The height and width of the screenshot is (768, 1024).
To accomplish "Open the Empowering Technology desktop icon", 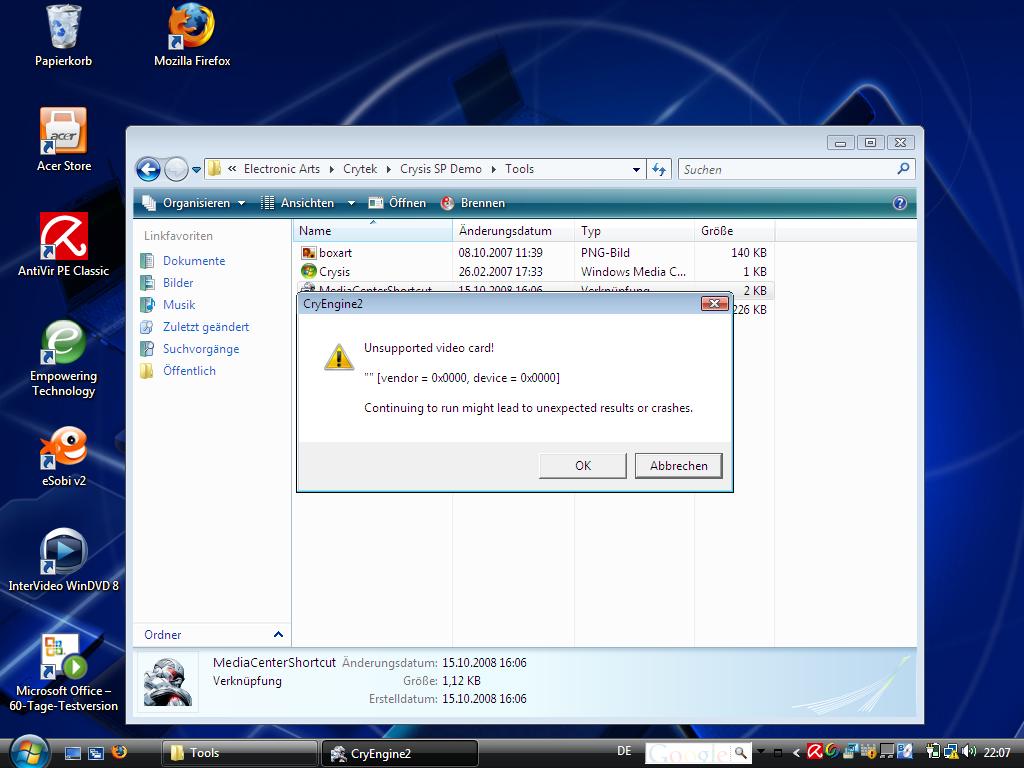I will coord(63,358).
